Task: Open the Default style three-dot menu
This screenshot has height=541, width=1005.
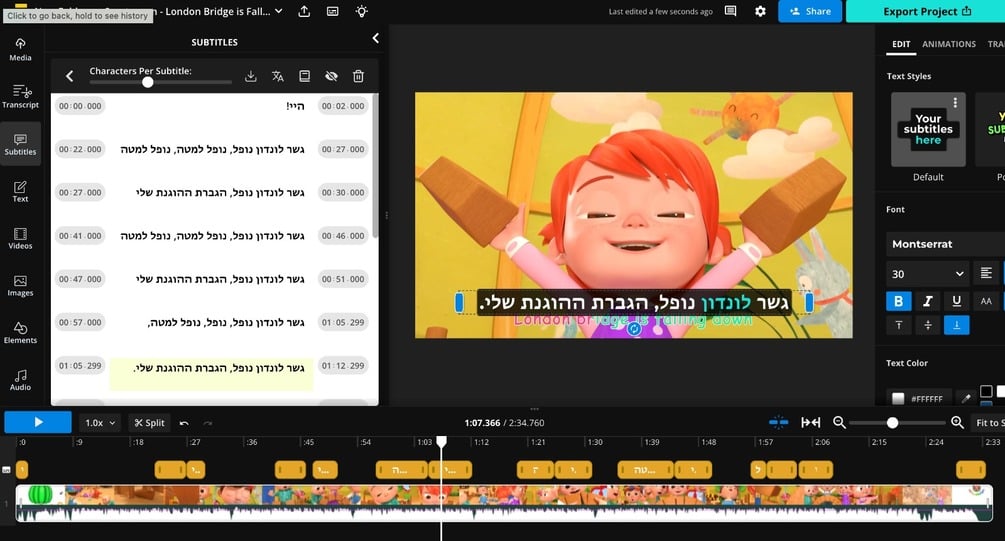Action: pyautogui.click(x=955, y=103)
